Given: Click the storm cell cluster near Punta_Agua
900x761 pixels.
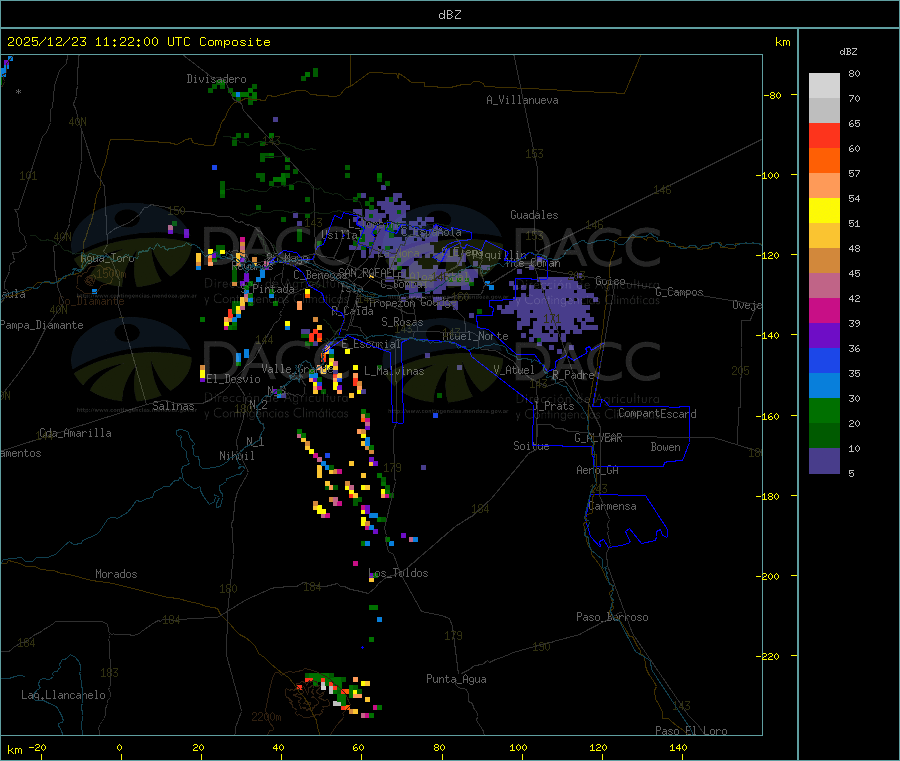Looking at the screenshot, I should coord(340,694).
